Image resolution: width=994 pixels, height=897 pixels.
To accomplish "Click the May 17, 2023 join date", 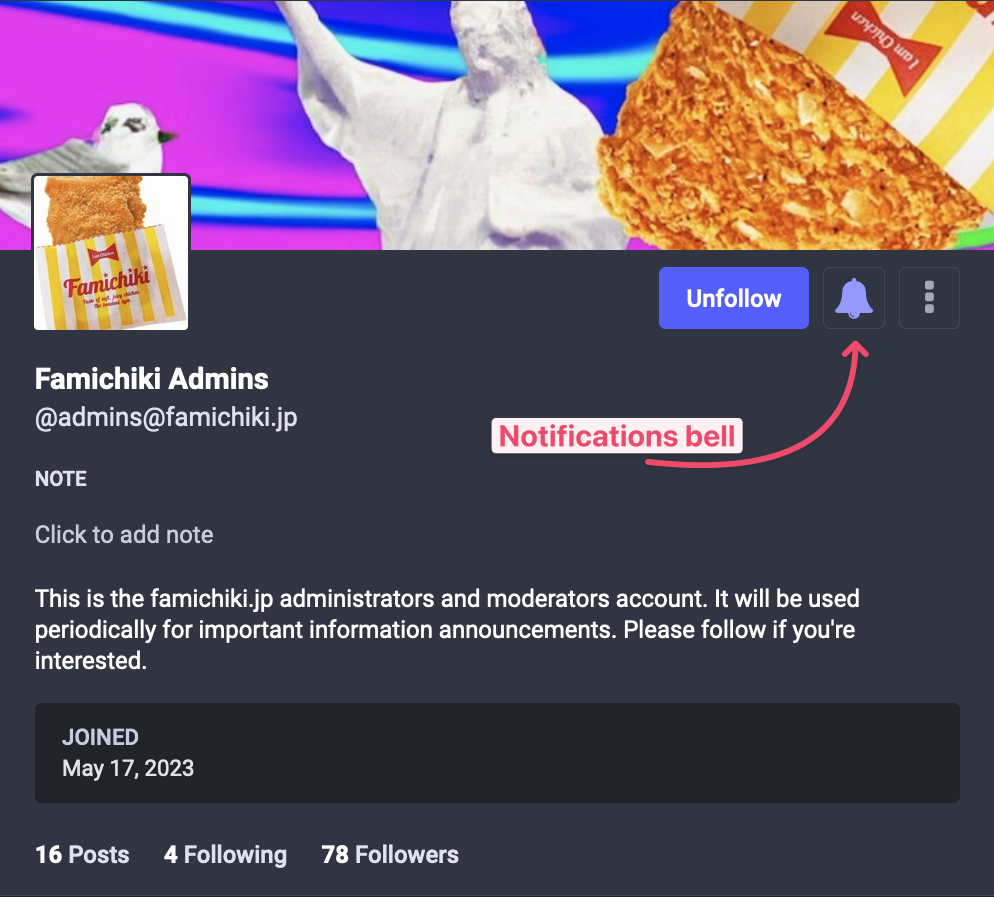I will point(128,768).
